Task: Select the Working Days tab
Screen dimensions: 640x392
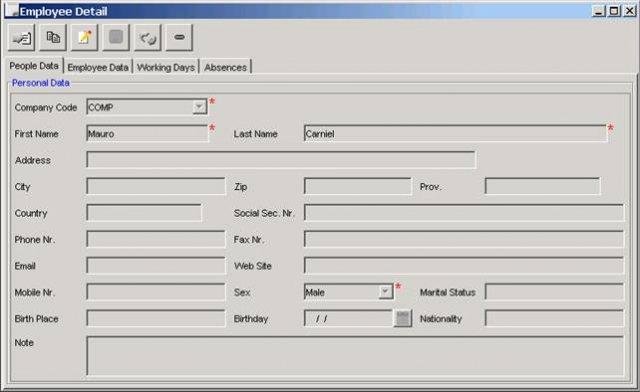Action: 166,67
